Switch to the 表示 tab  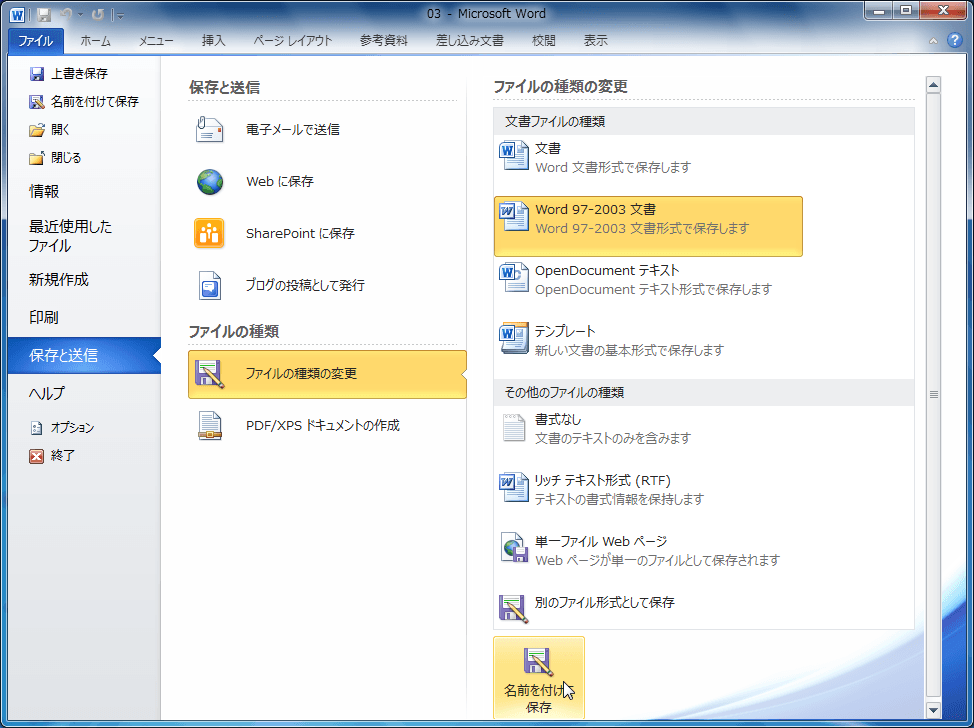click(595, 41)
